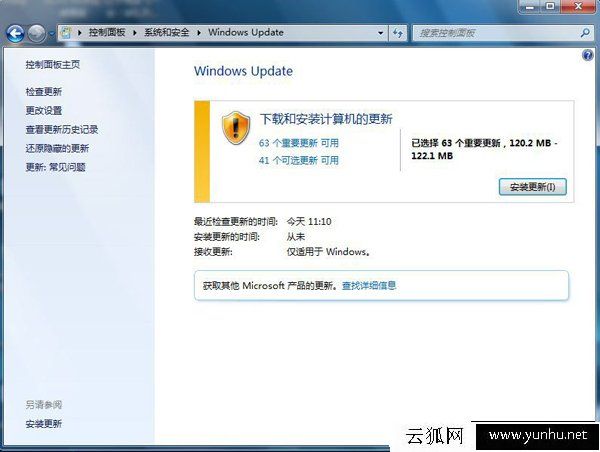Open the 63 个重要更新 可用 link

[299, 143]
